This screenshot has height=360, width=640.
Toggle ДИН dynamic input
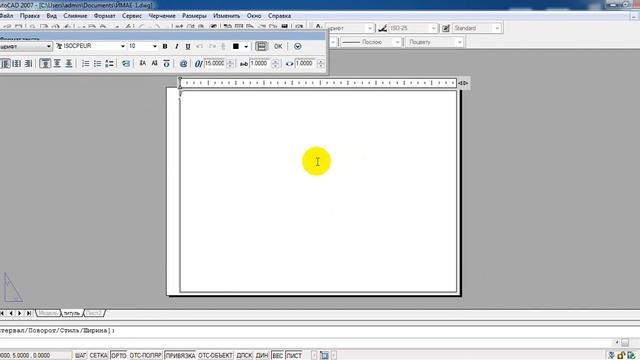click(262, 356)
